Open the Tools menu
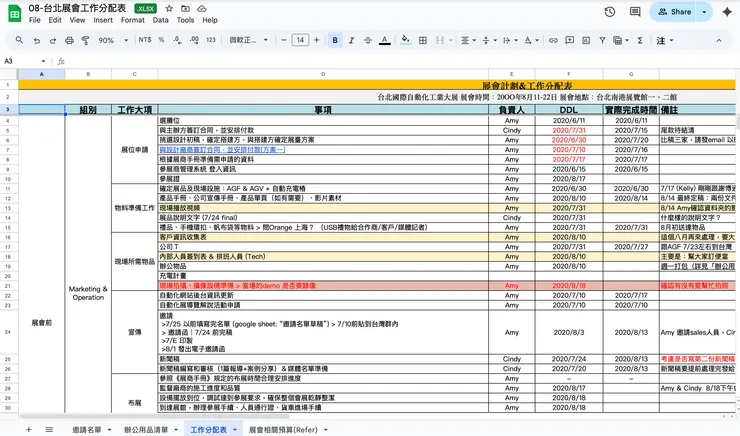The image size is (740, 436). (x=185, y=20)
